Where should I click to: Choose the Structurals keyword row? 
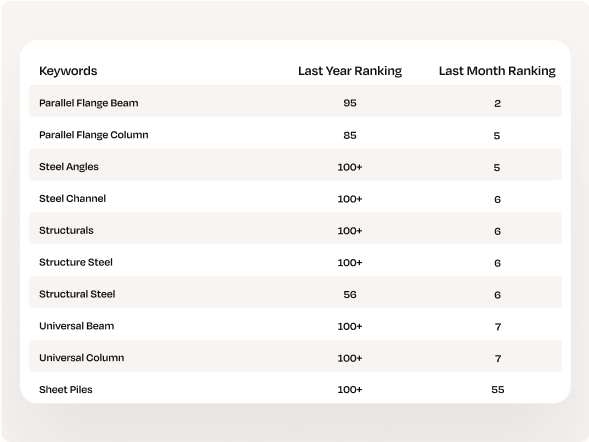295,230
